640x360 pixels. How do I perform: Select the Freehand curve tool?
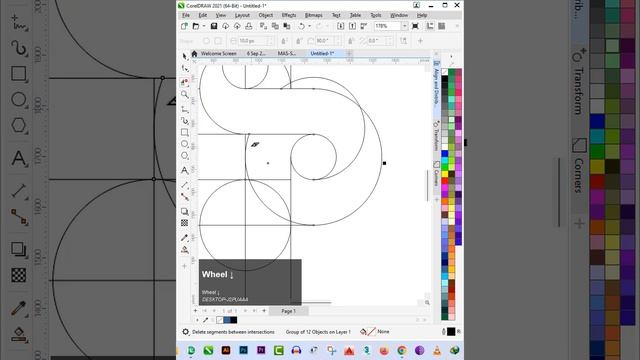(185, 109)
